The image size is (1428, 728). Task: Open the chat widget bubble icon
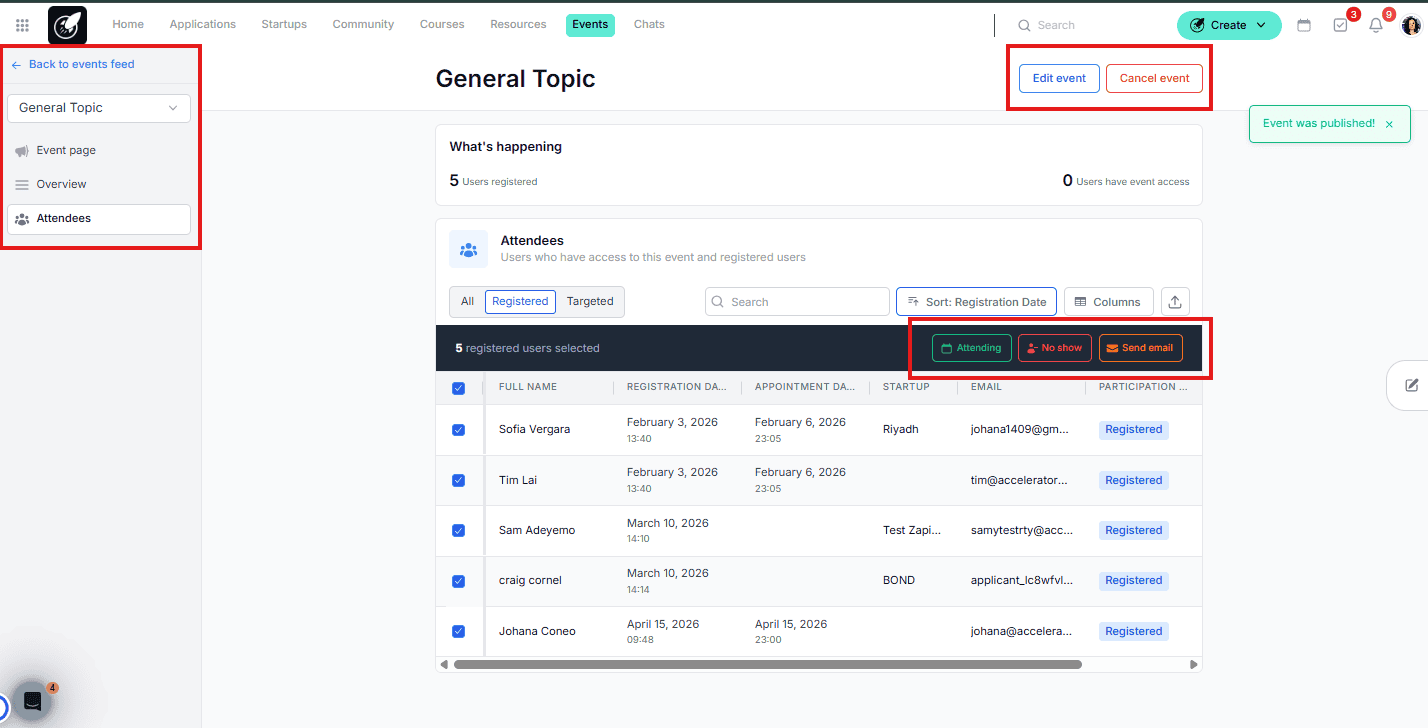[32, 701]
